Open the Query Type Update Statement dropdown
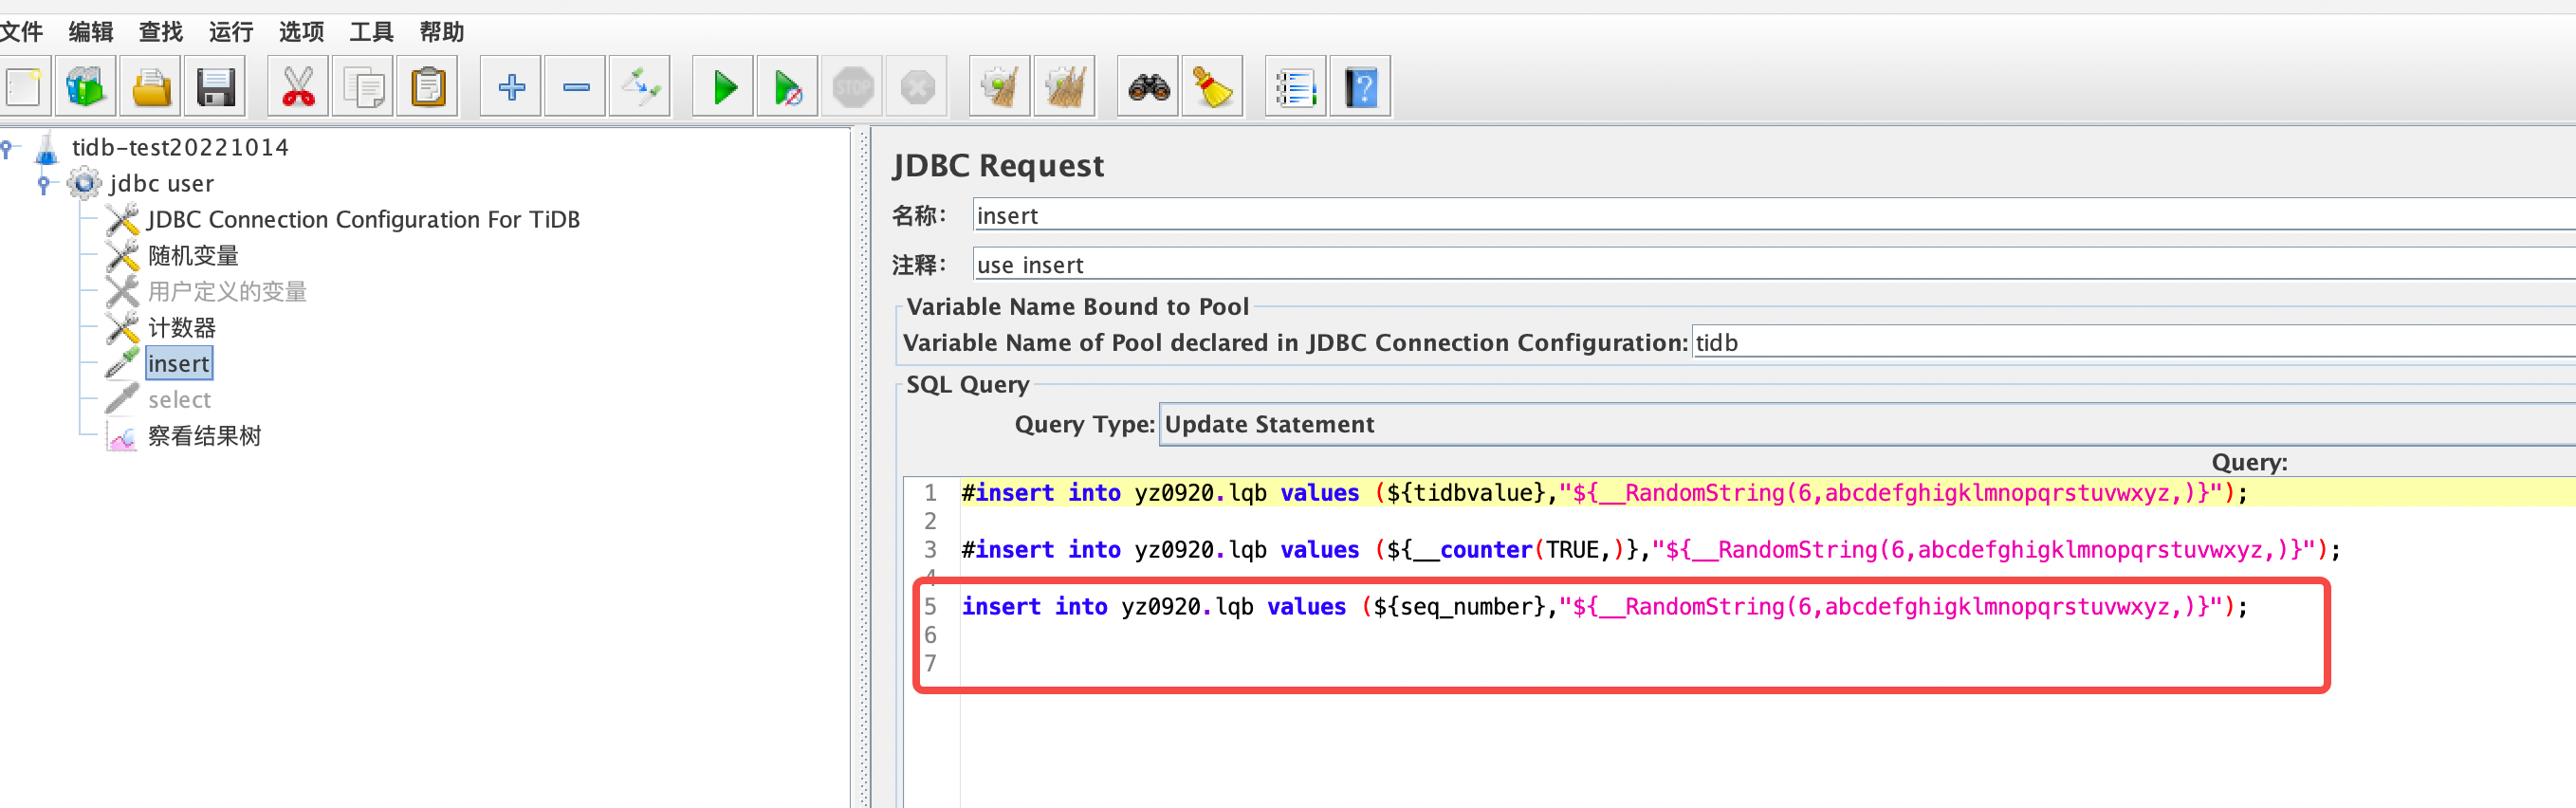 pos(1868,424)
